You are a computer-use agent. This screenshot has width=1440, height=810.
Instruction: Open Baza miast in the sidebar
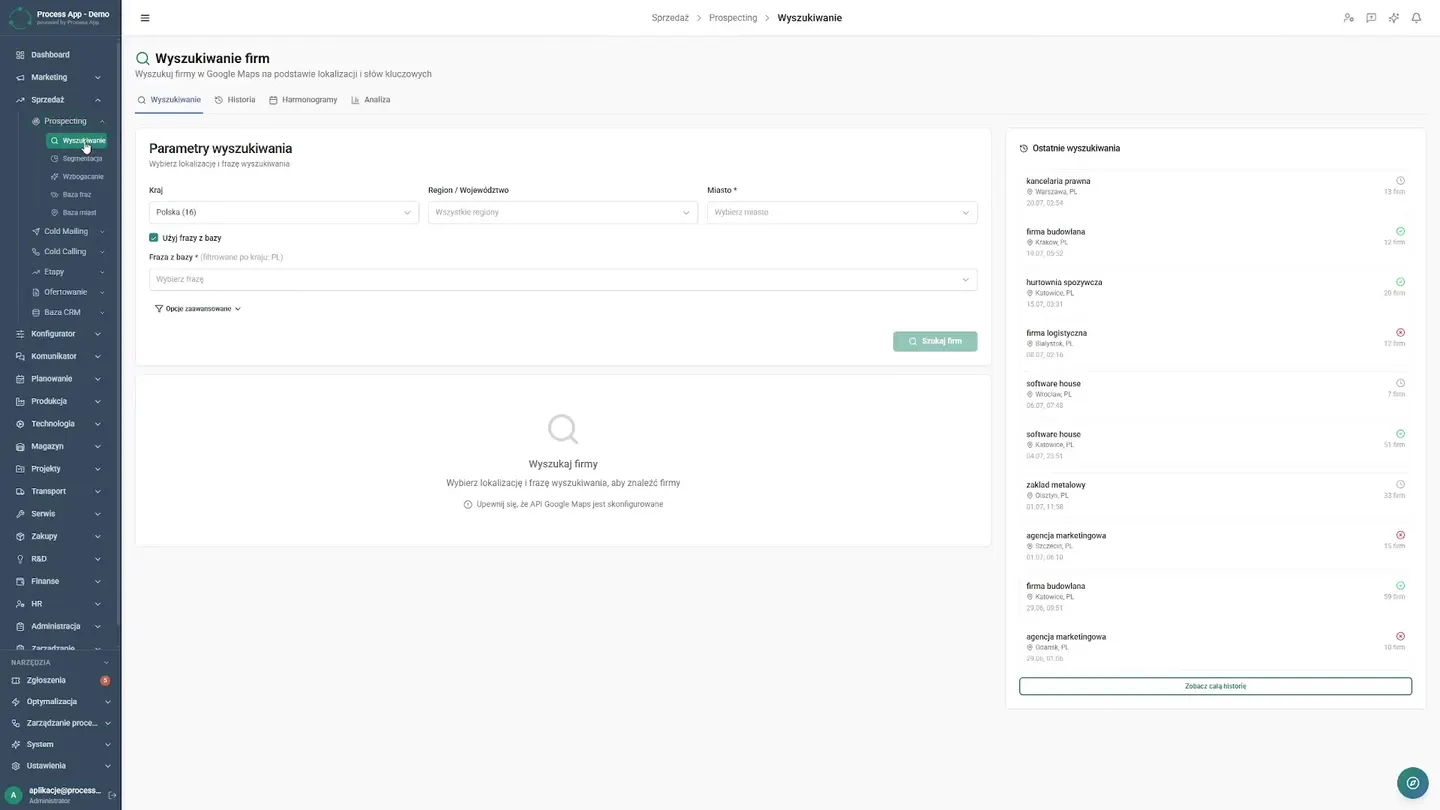point(77,212)
